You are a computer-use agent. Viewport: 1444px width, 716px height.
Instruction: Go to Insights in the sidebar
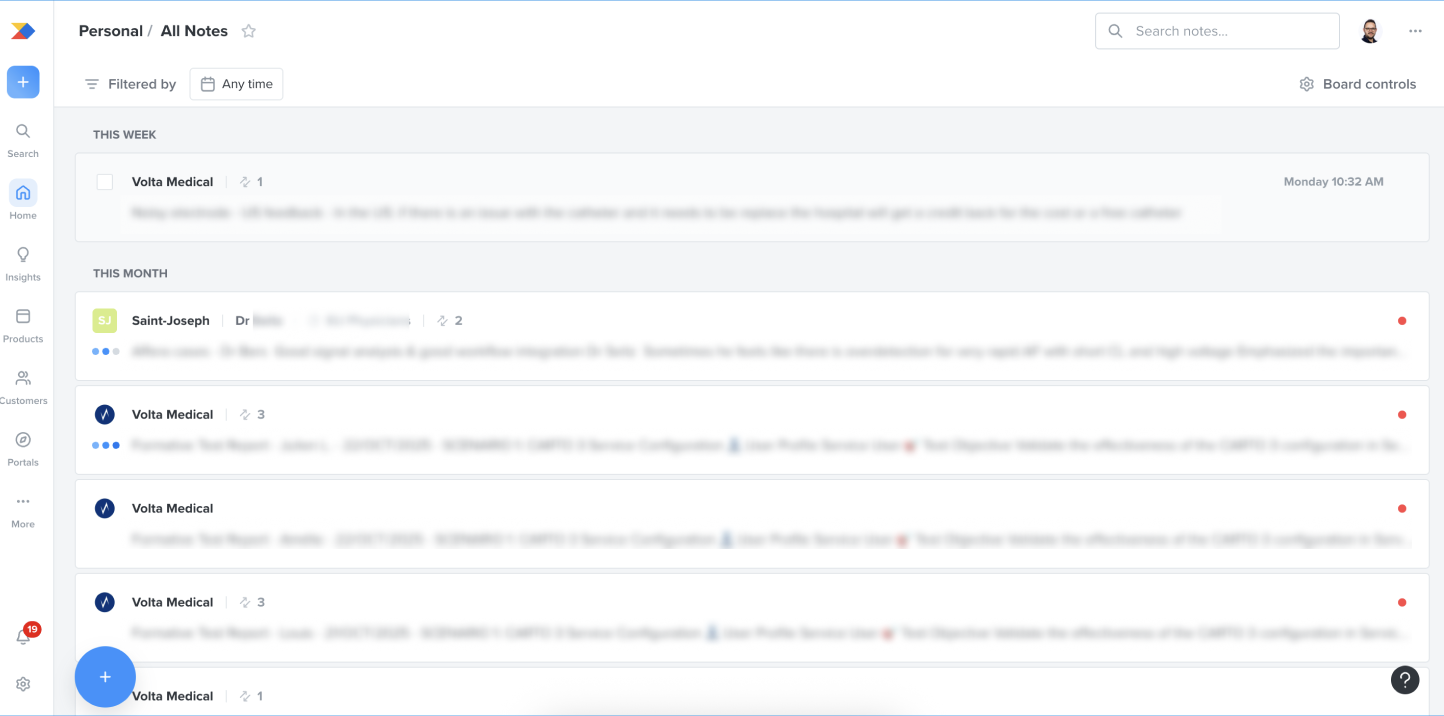click(23, 264)
